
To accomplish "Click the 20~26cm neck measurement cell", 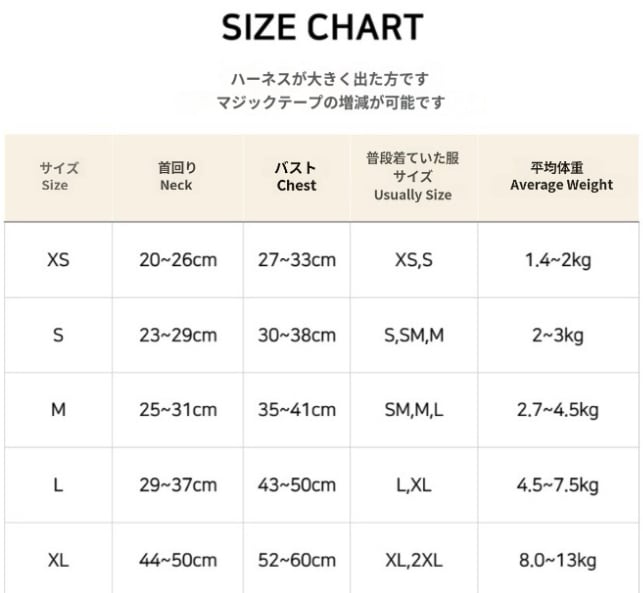I will 177,260.
